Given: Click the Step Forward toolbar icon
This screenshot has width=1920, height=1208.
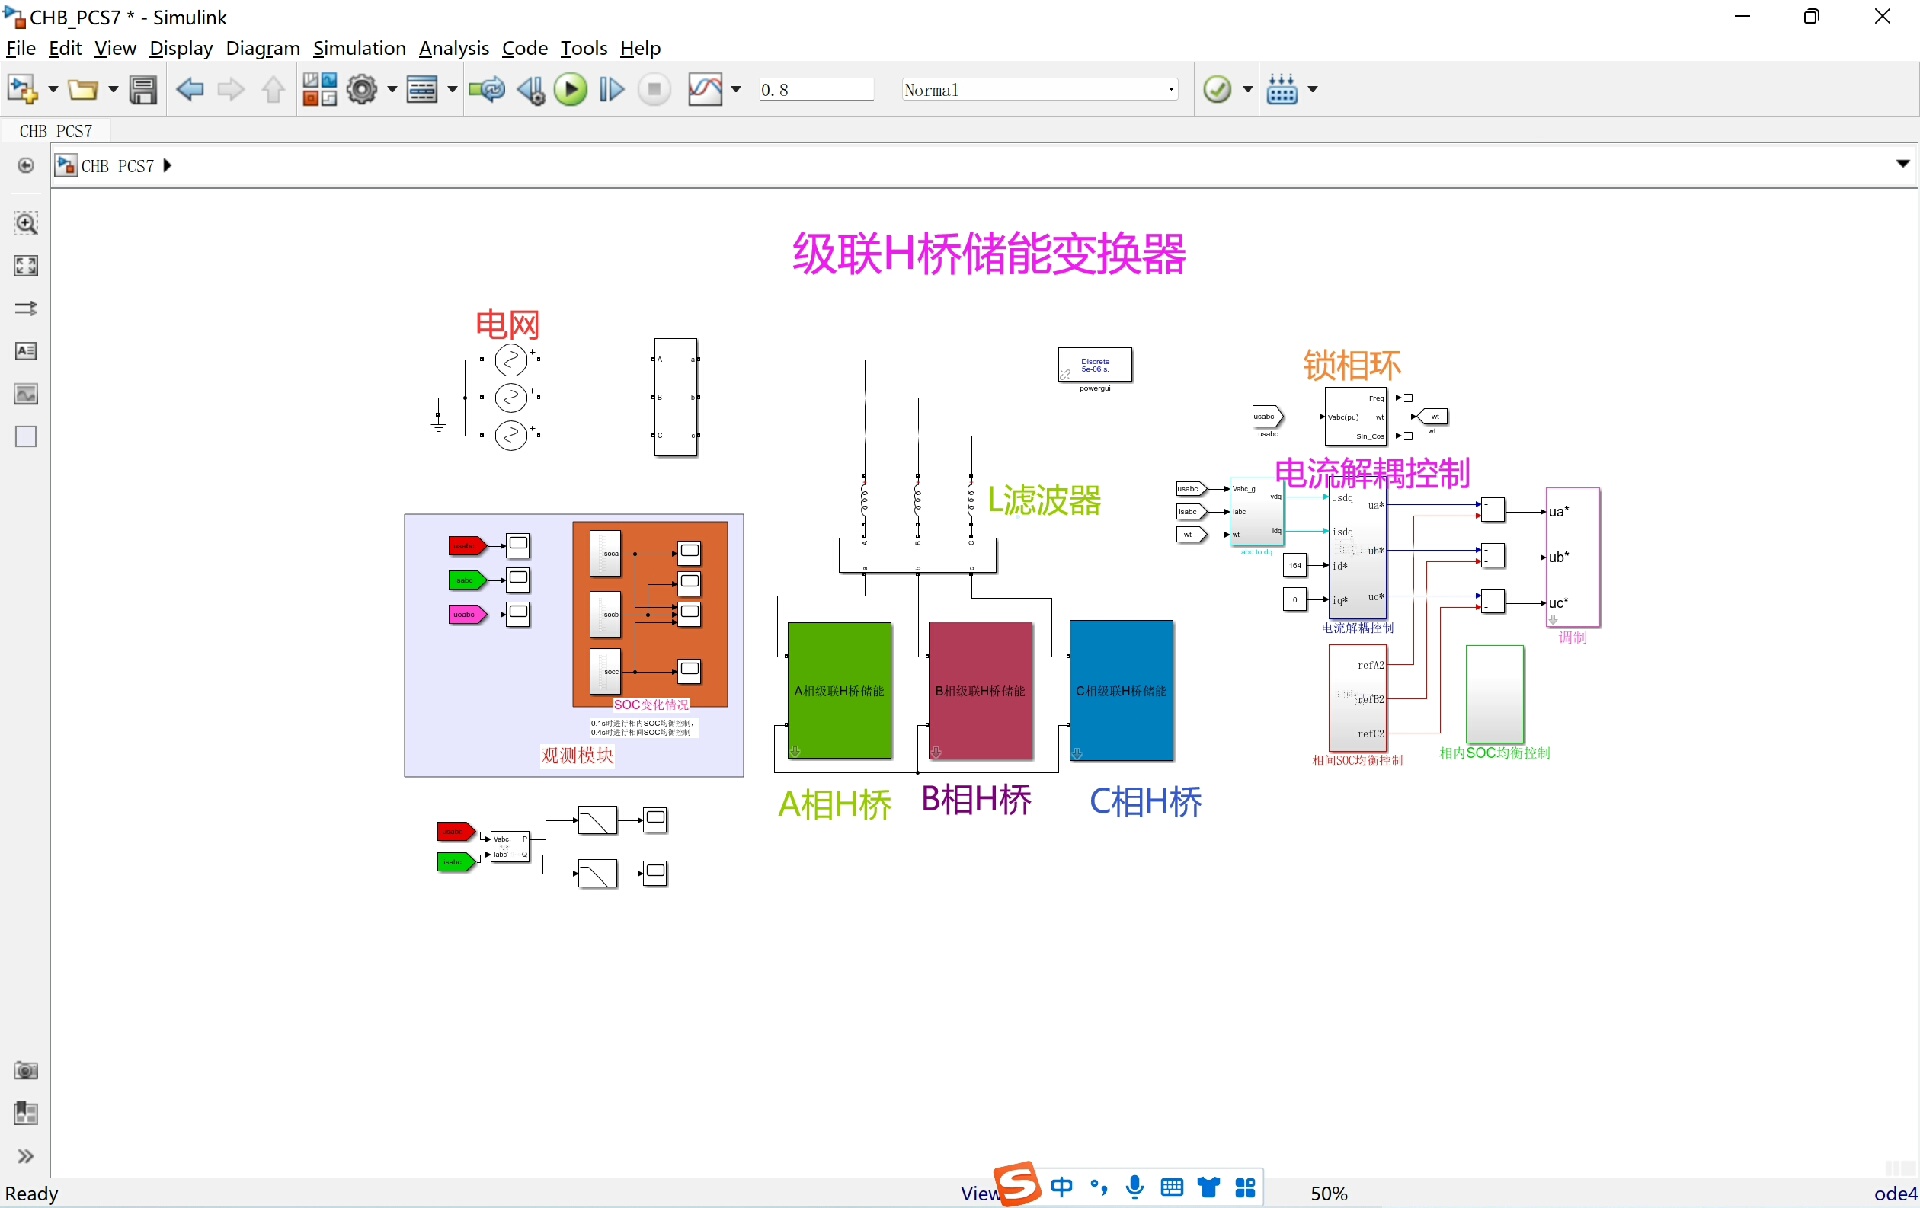Looking at the screenshot, I should (x=612, y=90).
